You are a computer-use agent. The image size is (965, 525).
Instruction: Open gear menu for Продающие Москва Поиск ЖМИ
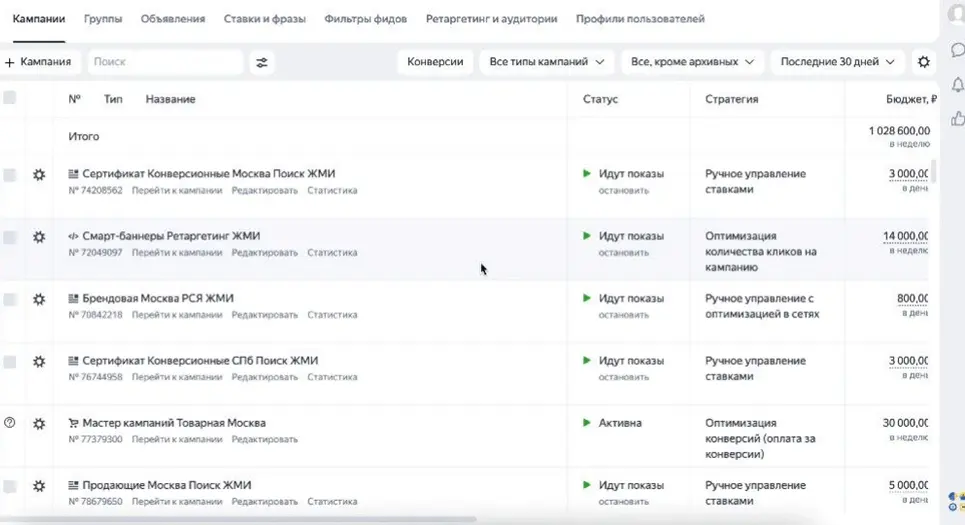tap(39, 486)
